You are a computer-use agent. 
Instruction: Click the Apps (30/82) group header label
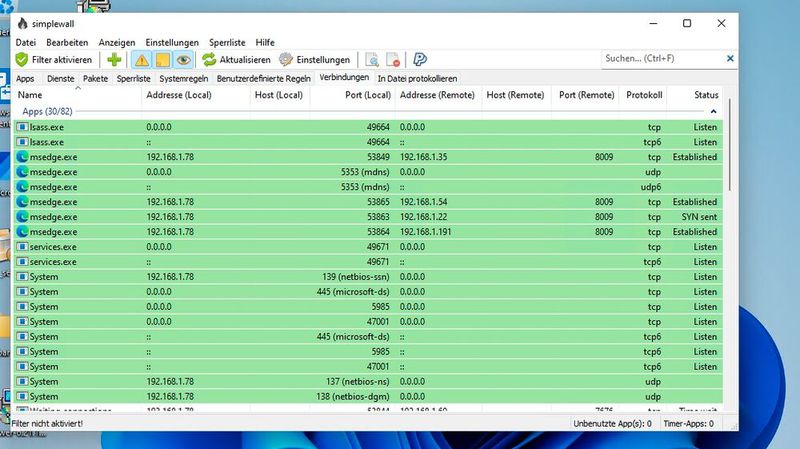(x=47, y=111)
